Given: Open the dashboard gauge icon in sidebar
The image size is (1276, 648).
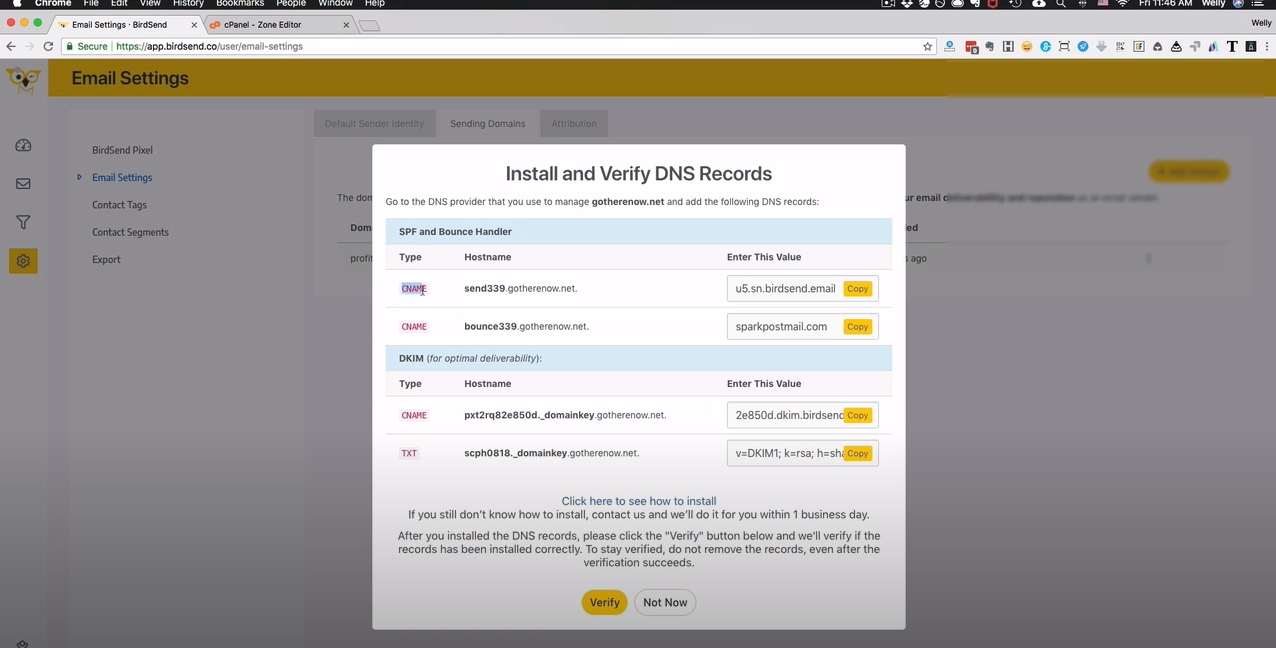Looking at the screenshot, I should pyautogui.click(x=23, y=146).
